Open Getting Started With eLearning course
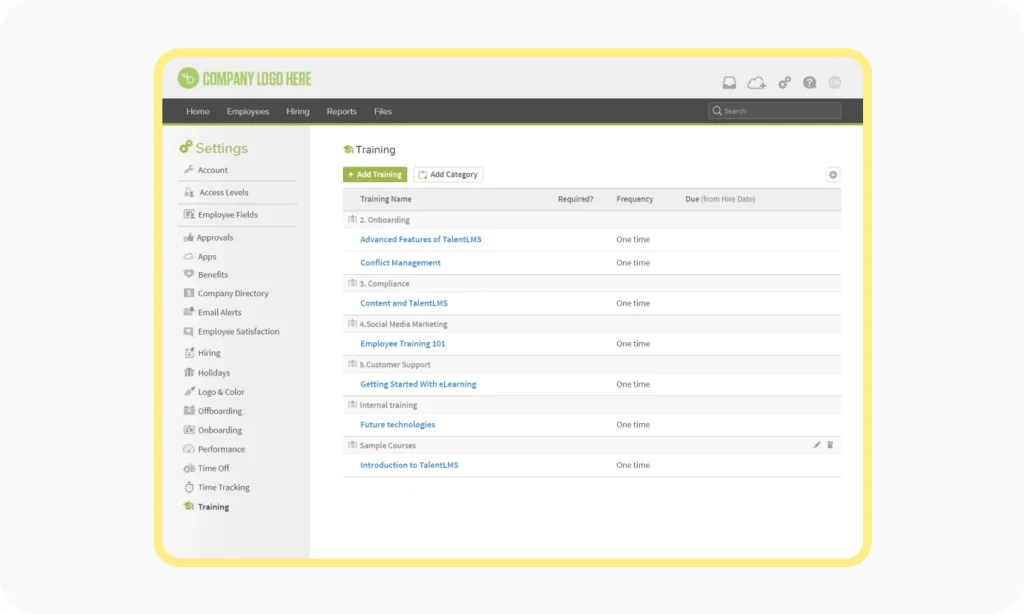 click(x=418, y=384)
